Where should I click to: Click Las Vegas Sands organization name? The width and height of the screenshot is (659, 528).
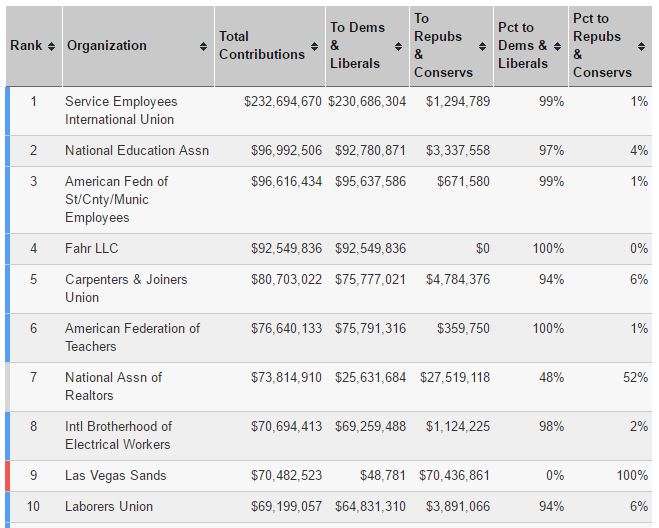[x=116, y=475]
